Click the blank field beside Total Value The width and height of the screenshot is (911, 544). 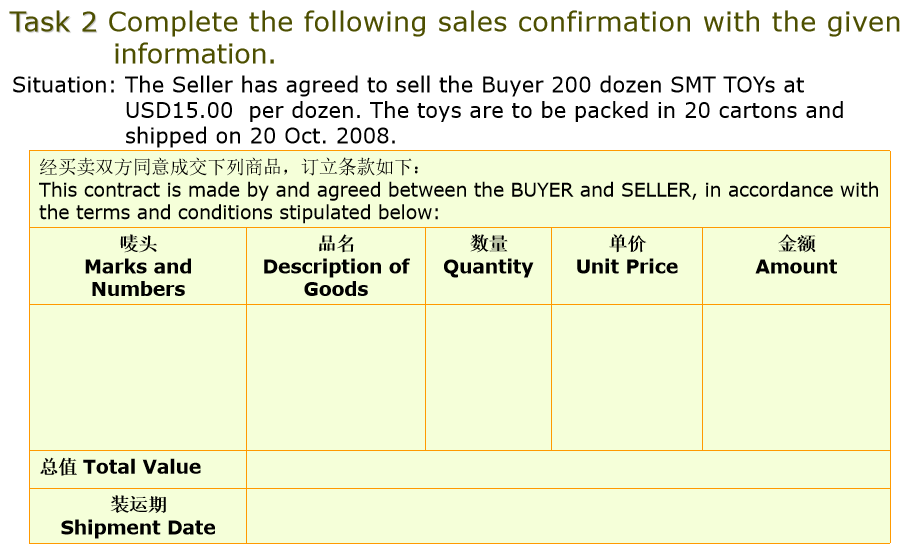coord(567,469)
